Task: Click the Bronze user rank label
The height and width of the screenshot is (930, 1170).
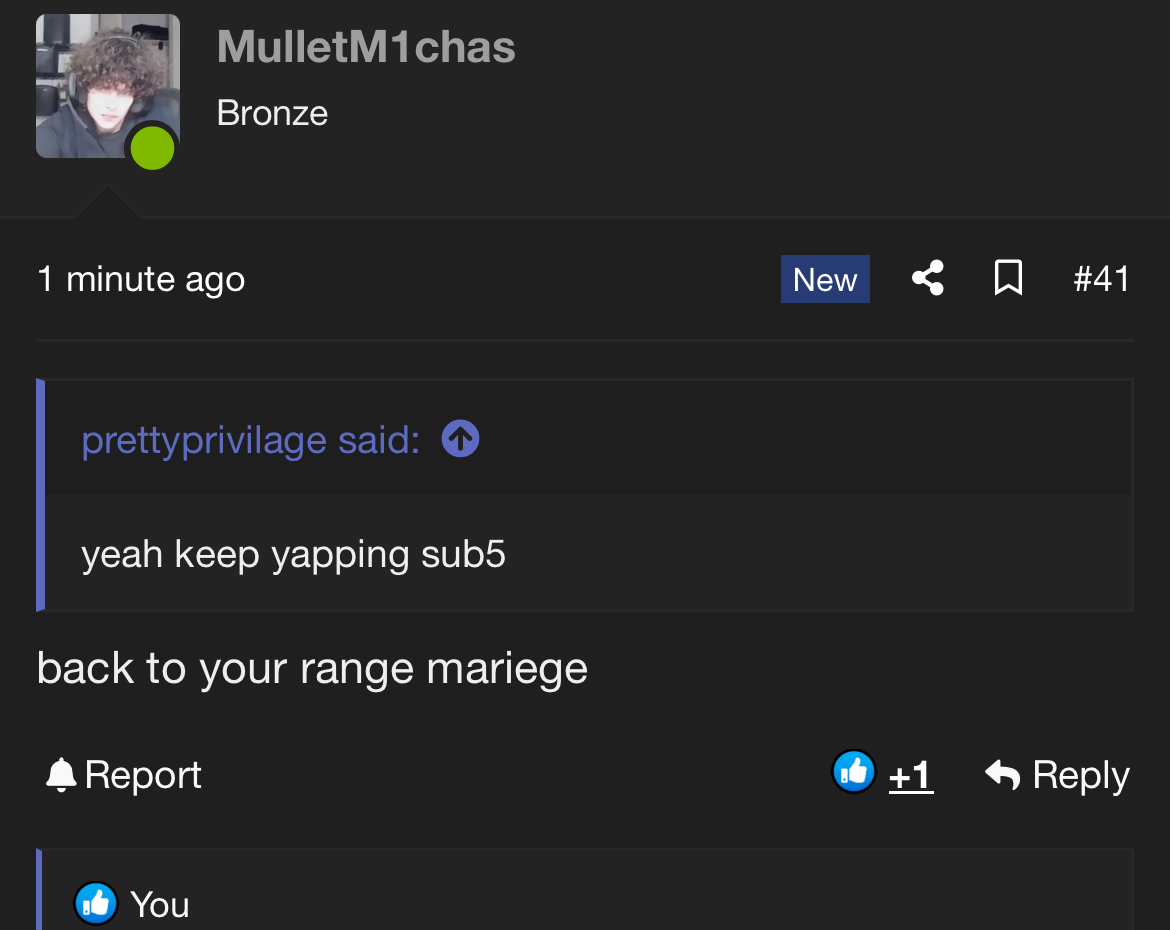Action: (272, 113)
